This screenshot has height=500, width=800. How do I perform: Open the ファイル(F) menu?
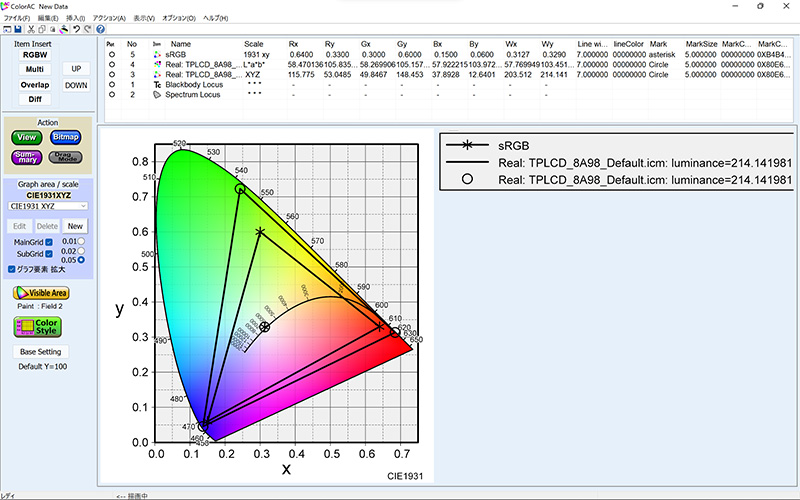[17, 18]
